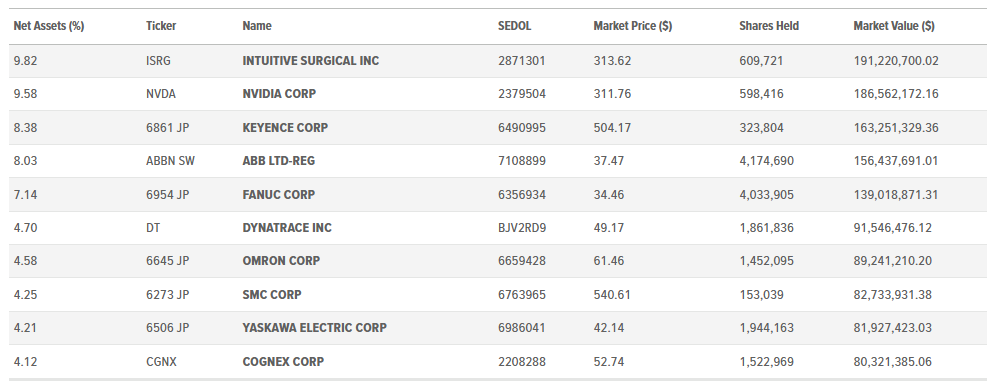This screenshot has width=987, height=381.
Task: Click the ISRG ticker cell
Action: 159,61
